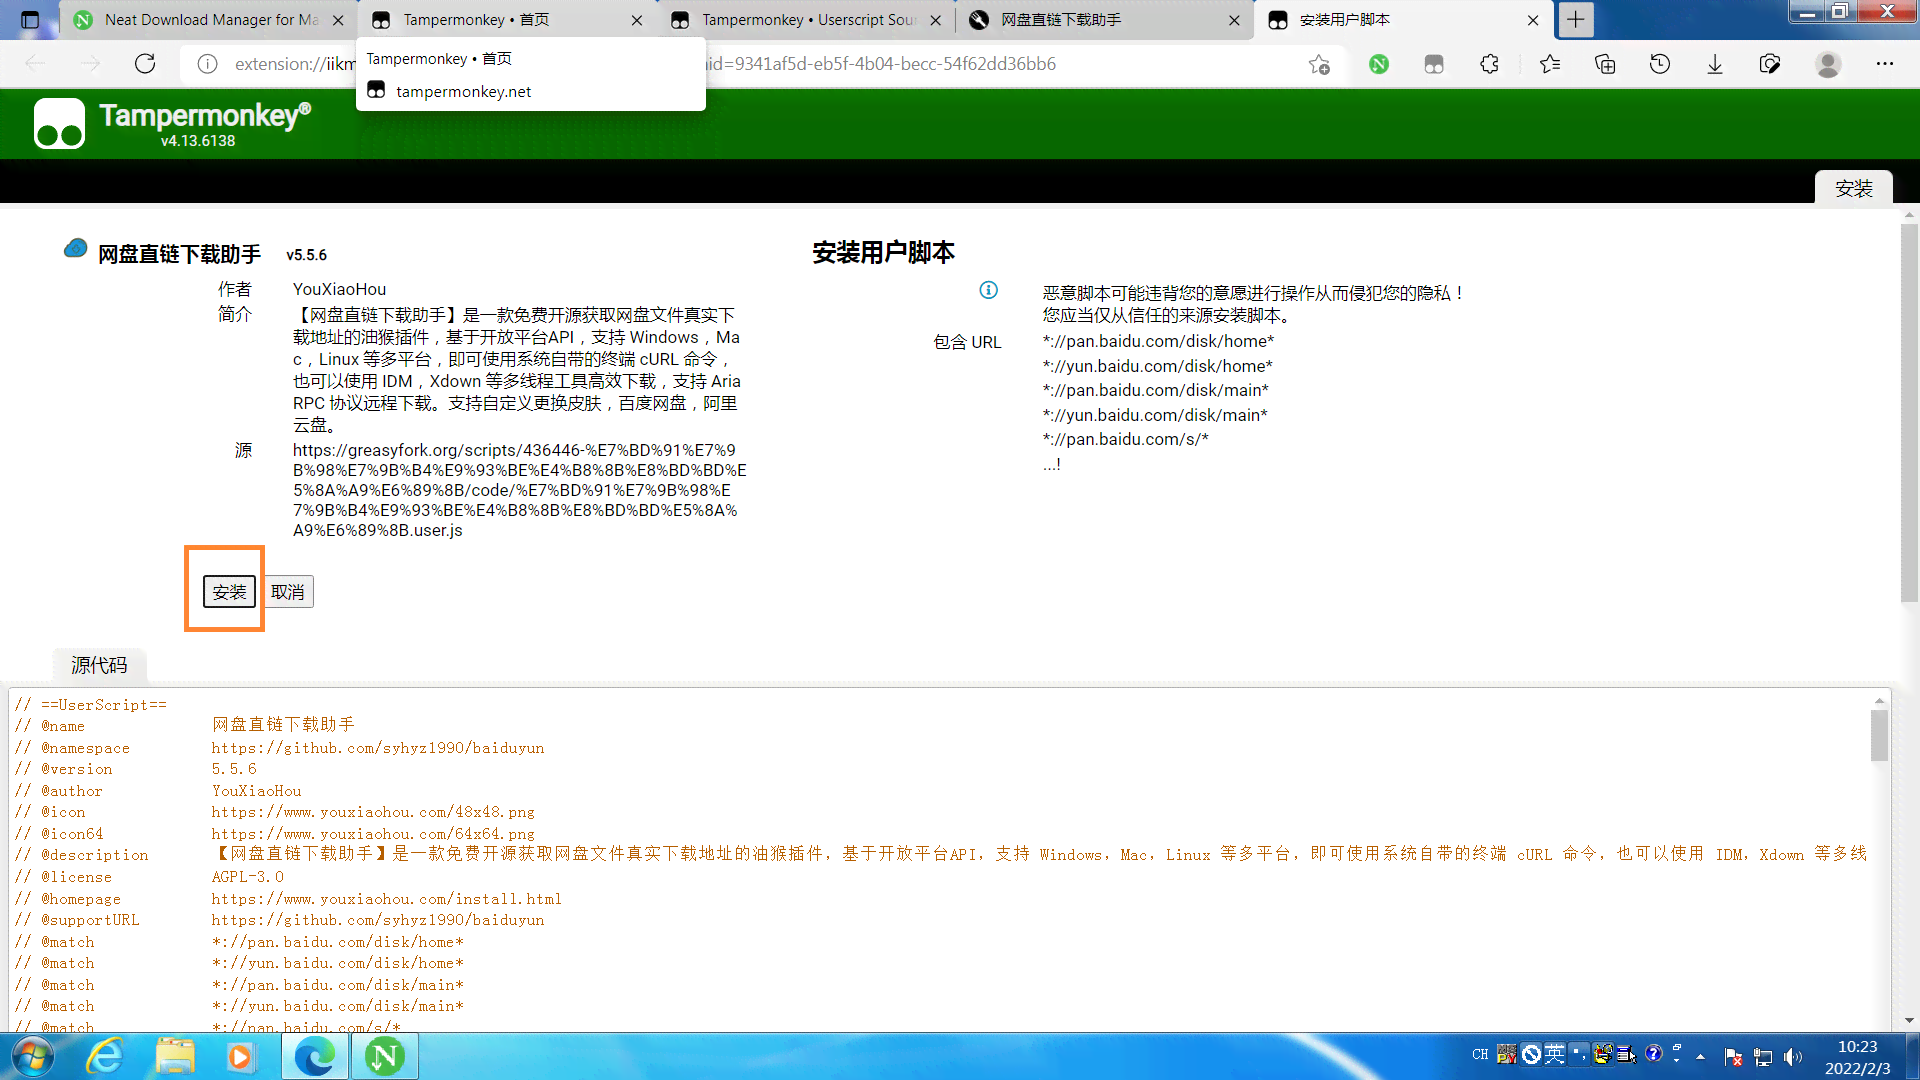Close the Neat Download Manager tab

tap(338, 20)
